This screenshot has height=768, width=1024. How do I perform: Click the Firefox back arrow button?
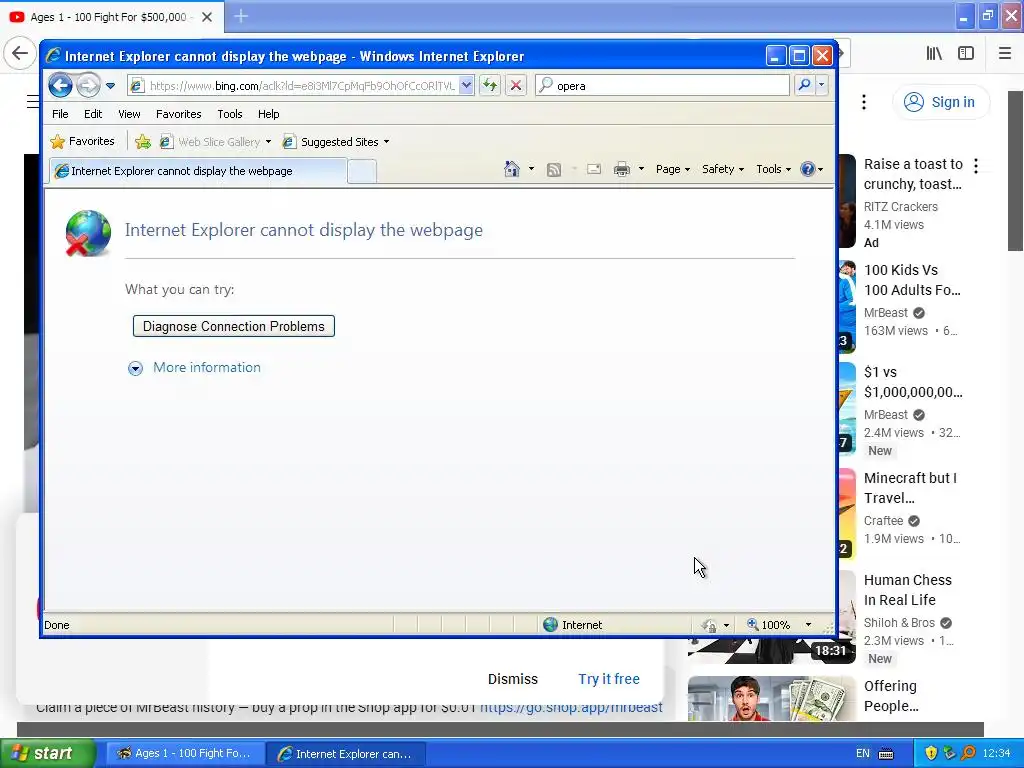[x=20, y=53]
